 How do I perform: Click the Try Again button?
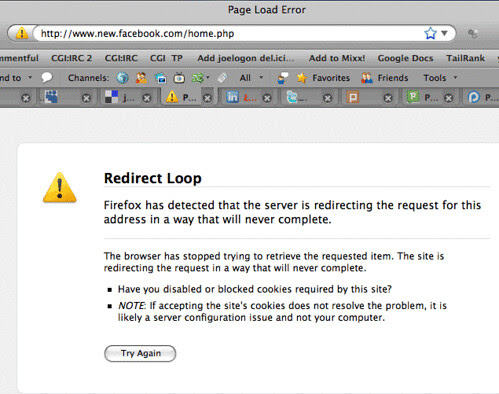click(140, 353)
